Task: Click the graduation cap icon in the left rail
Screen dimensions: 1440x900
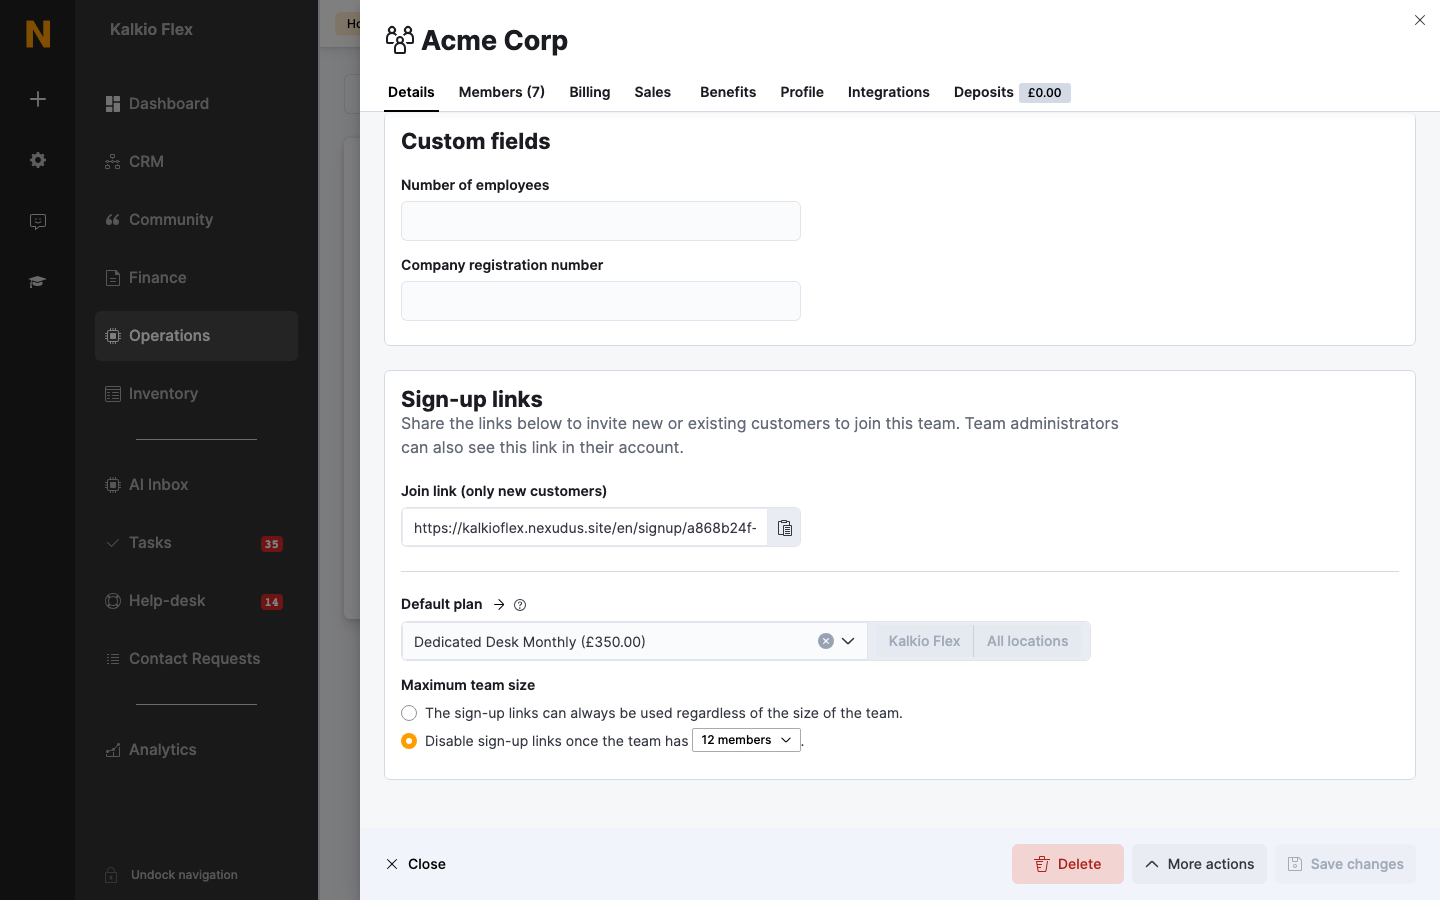Action: [x=38, y=282]
